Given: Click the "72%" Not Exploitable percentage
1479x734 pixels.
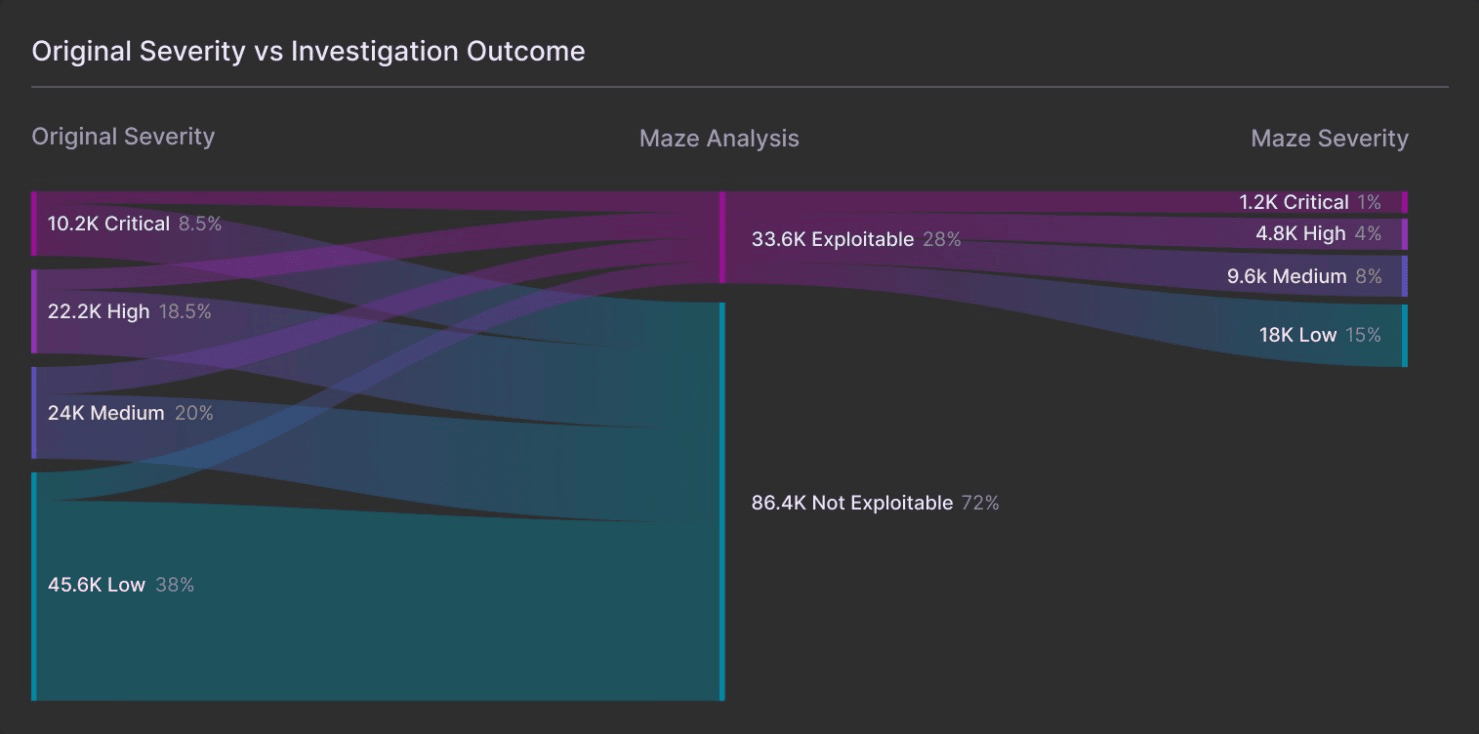Looking at the screenshot, I should 980,503.
